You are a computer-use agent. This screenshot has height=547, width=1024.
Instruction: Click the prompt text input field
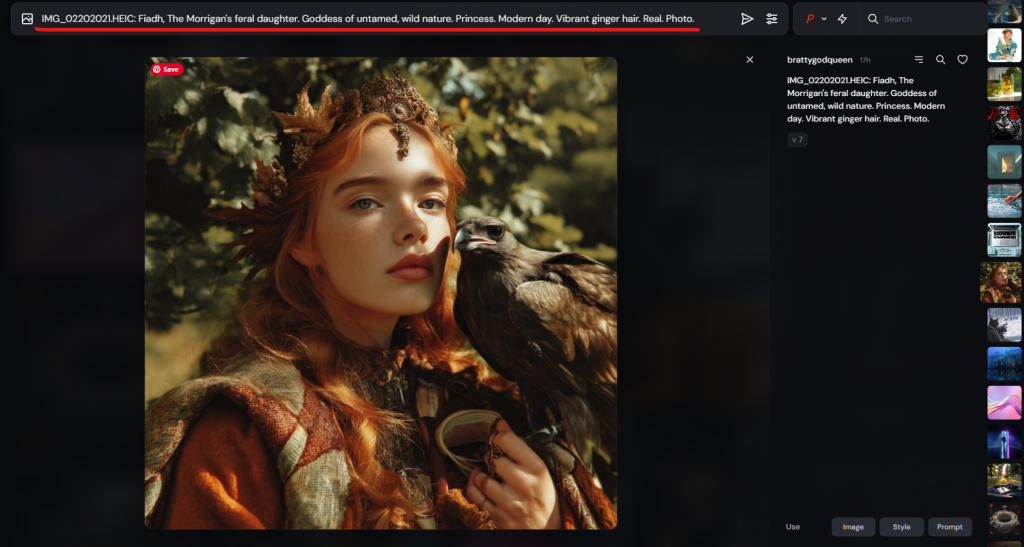(x=368, y=19)
